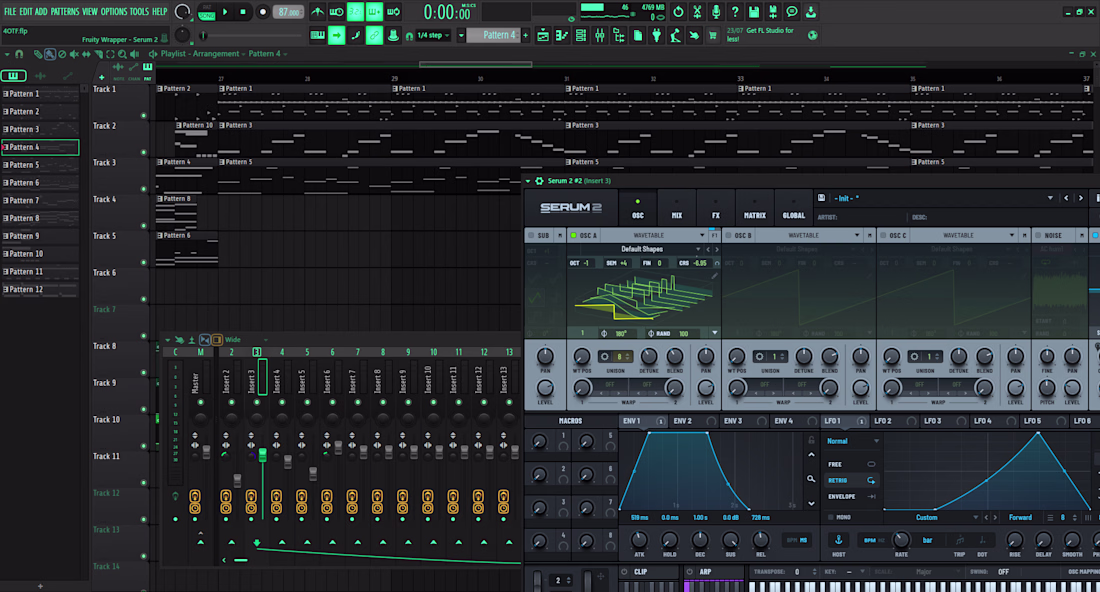Image resolution: width=1100 pixels, height=592 pixels.
Task: Open OSC A WAVETABLE type dropdown
Action: tap(655, 236)
